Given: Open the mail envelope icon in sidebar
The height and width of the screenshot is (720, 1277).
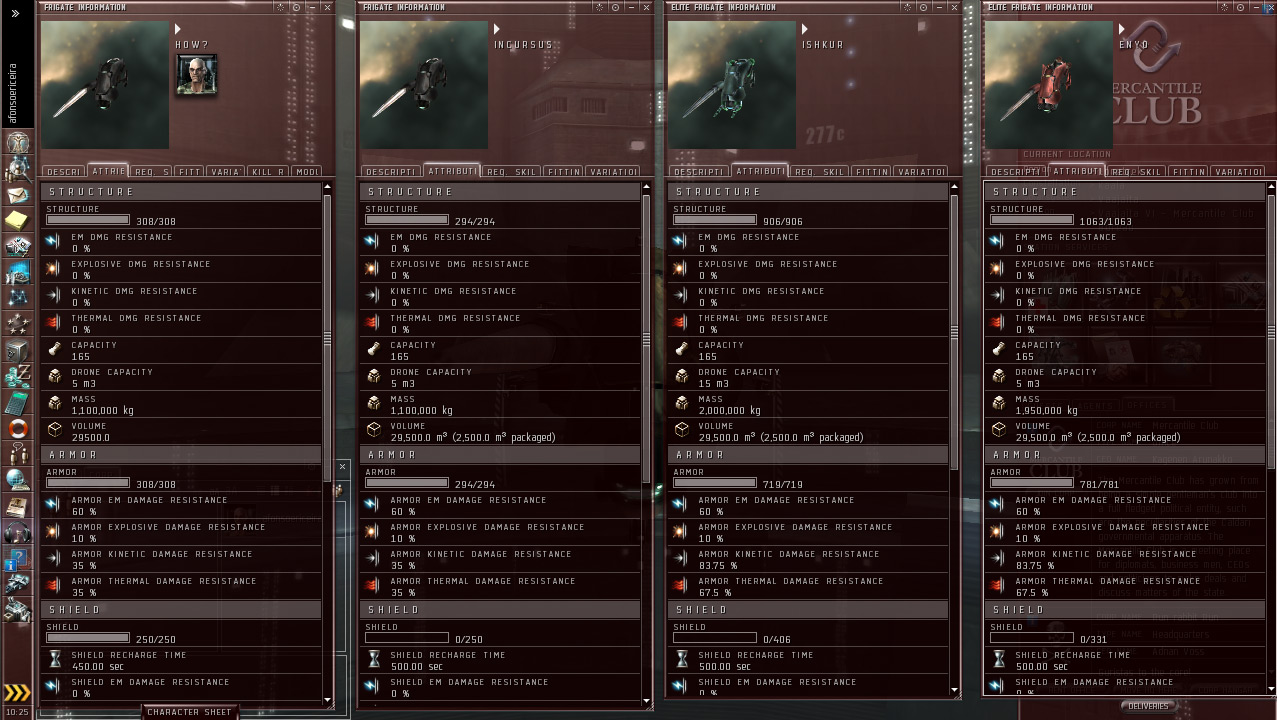Looking at the screenshot, I should tap(17, 193).
